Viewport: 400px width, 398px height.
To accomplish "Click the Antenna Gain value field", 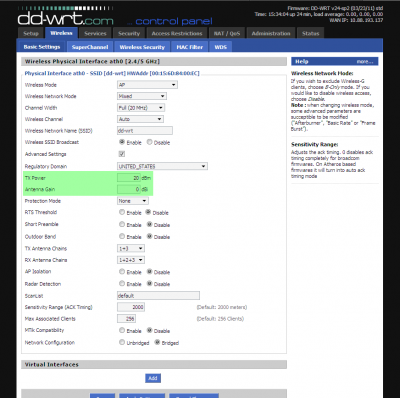I will click(x=129, y=189).
